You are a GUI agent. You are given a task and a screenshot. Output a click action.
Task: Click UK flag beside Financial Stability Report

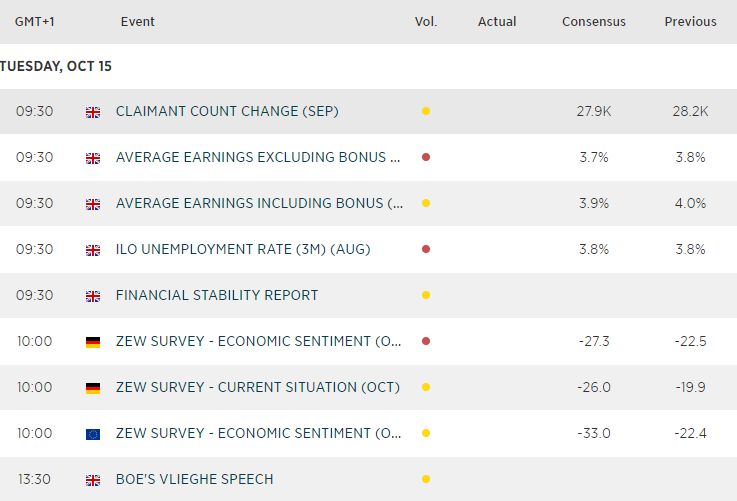pos(93,296)
